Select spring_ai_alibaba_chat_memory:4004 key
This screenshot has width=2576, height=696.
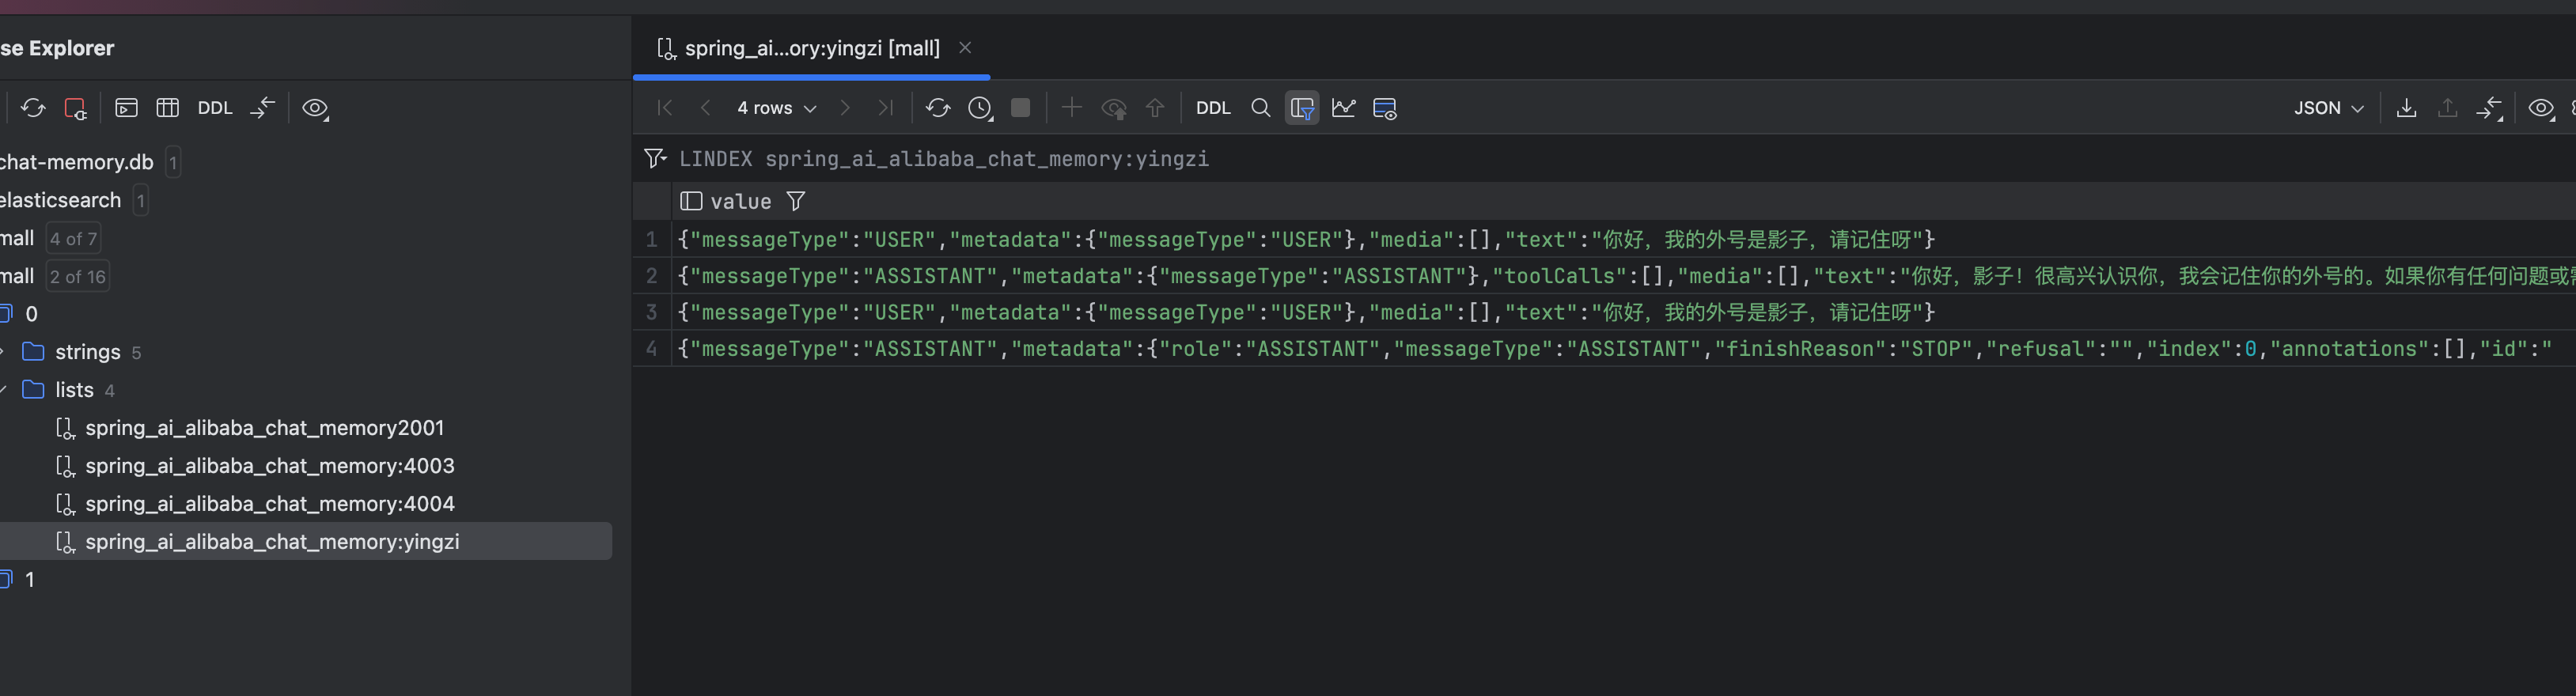(x=270, y=504)
